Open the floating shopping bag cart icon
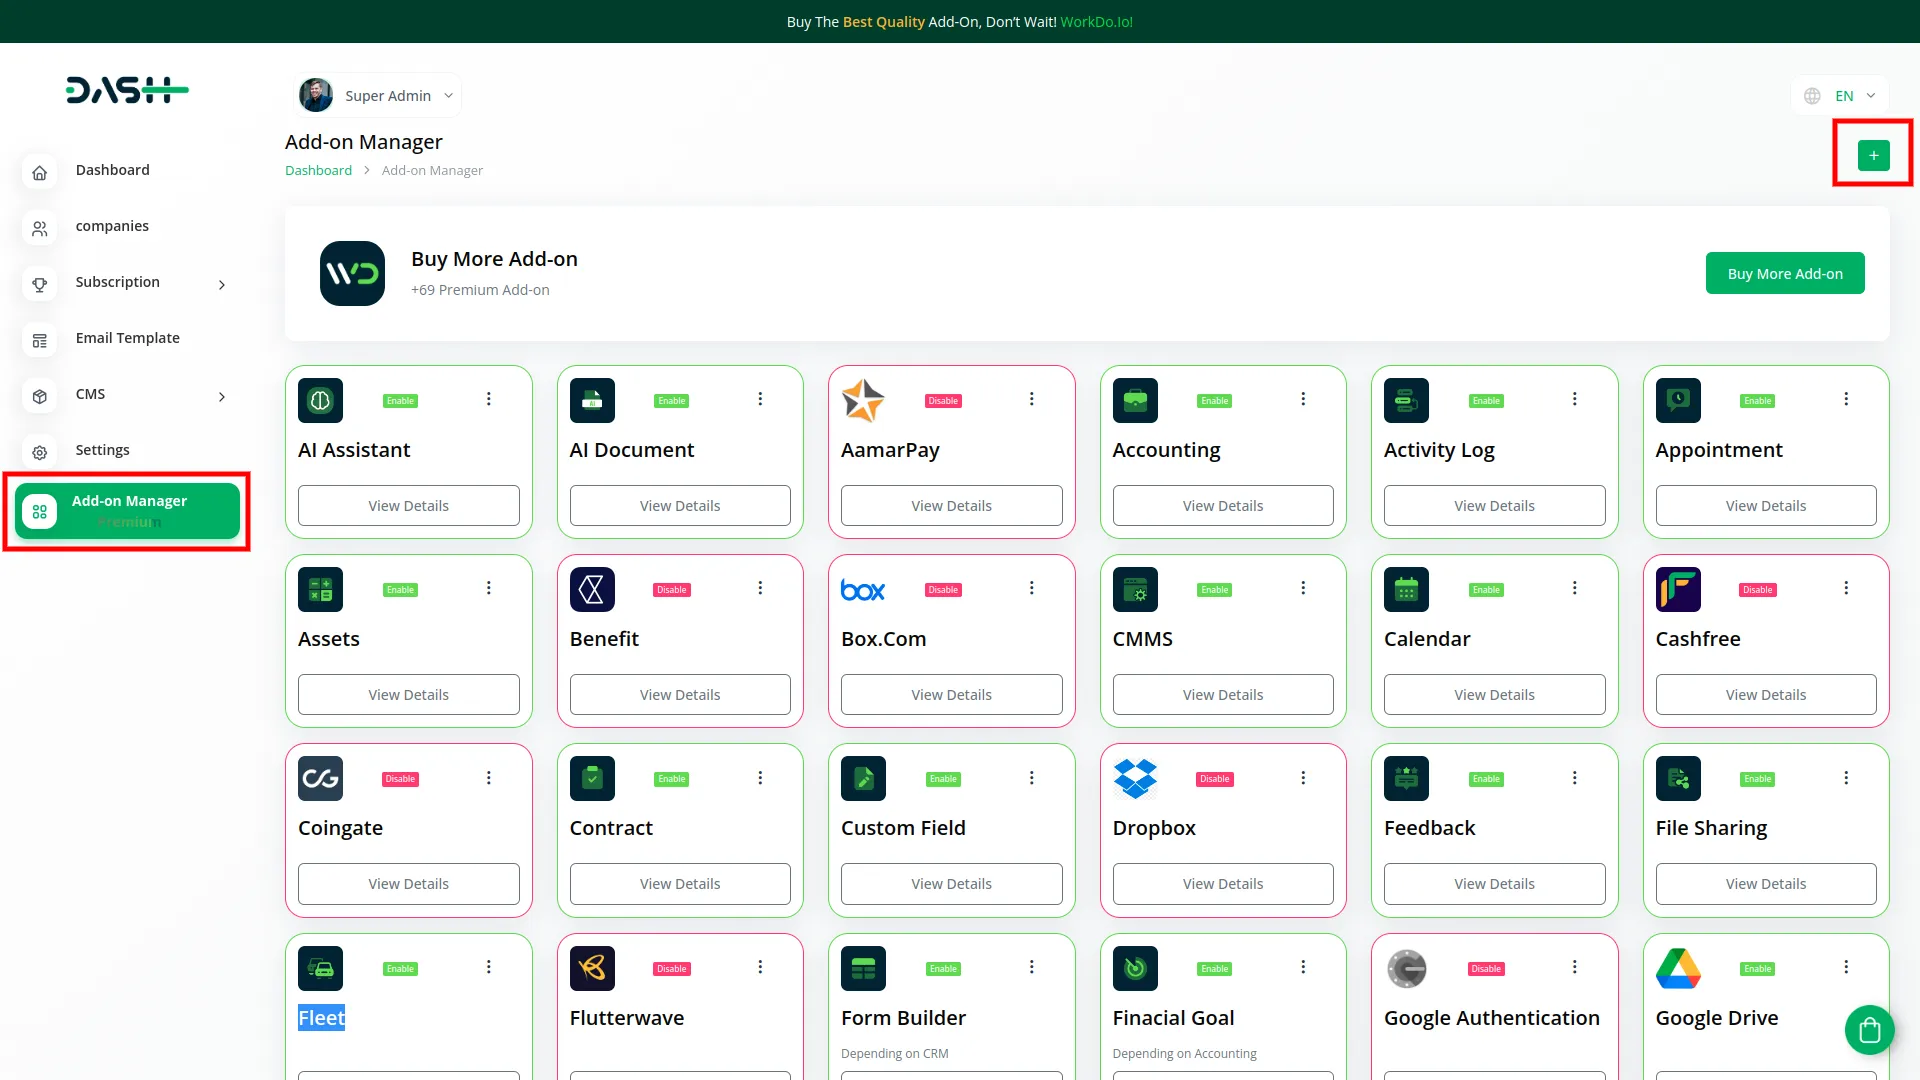Viewport: 1920px width, 1080px height. 1869,1029
